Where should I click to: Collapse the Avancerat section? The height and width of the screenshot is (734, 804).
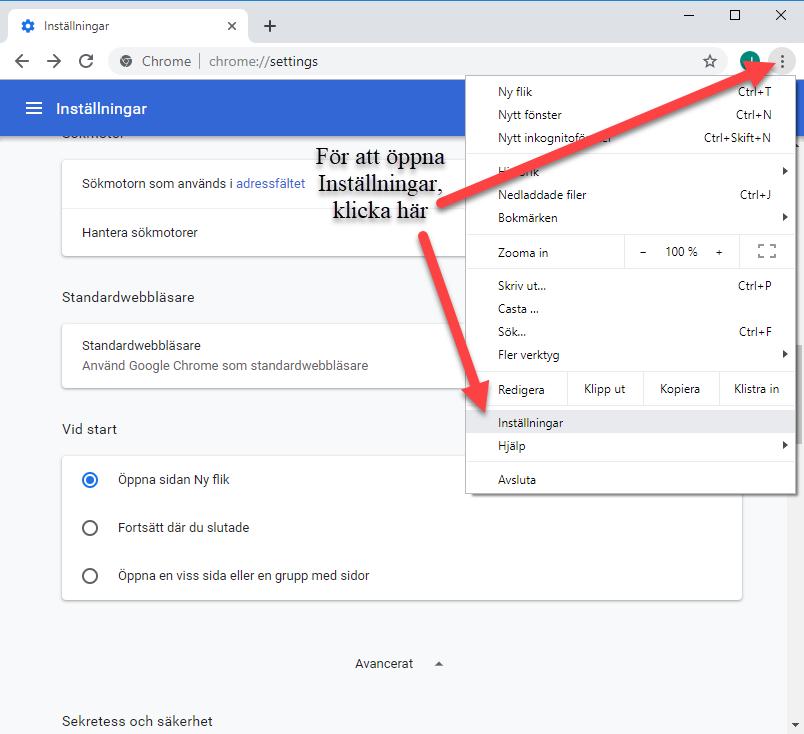(399, 664)
